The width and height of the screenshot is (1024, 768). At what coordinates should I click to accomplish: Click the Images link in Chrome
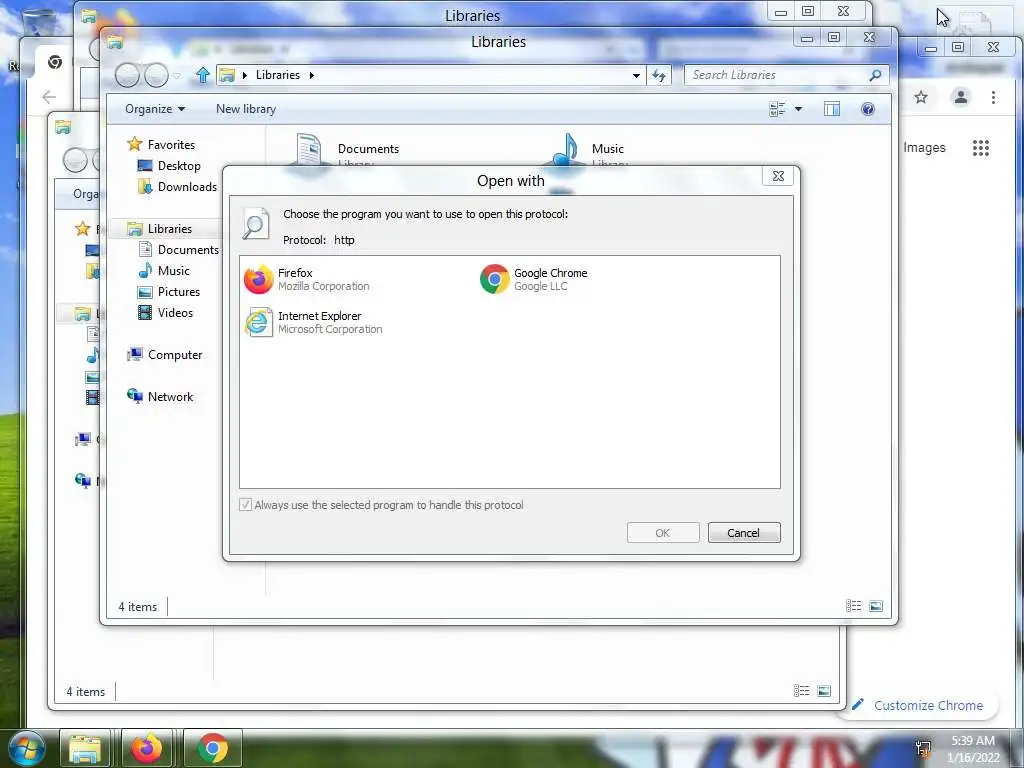[x=924, y=148]
